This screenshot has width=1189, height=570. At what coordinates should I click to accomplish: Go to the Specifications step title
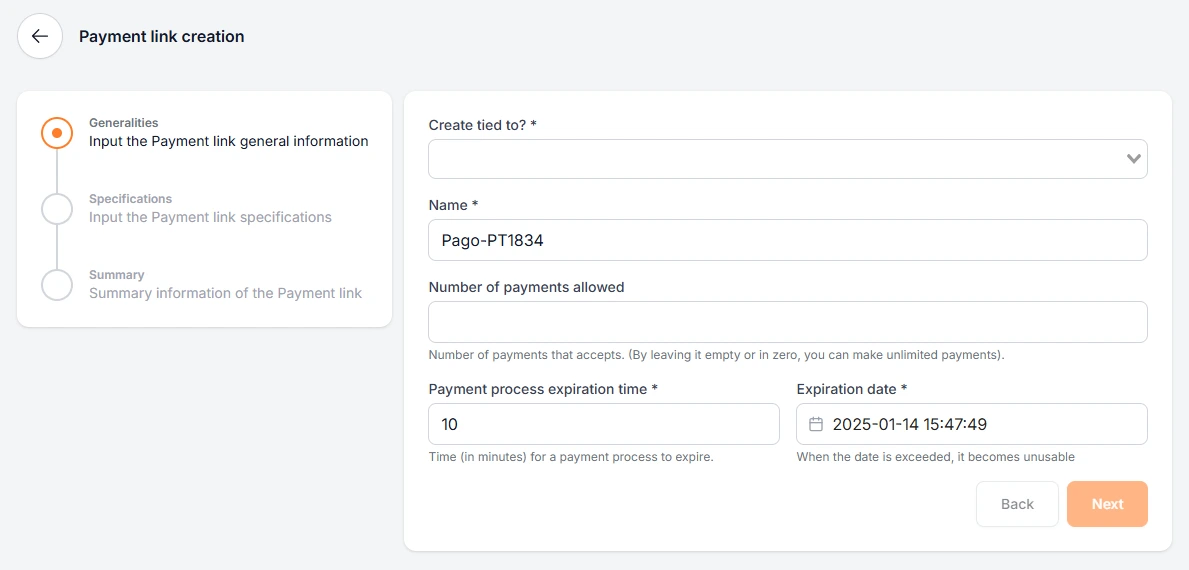[130, 199]
